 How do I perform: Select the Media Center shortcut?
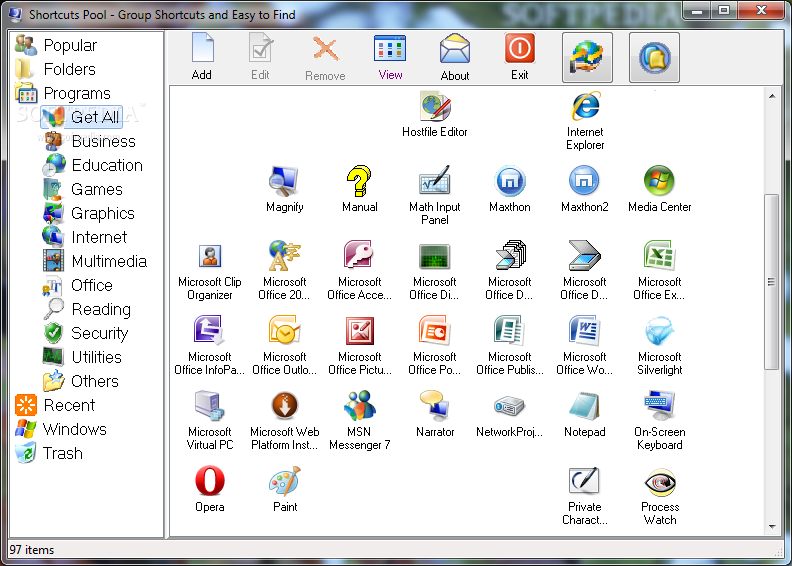click(x=660, y=190)
